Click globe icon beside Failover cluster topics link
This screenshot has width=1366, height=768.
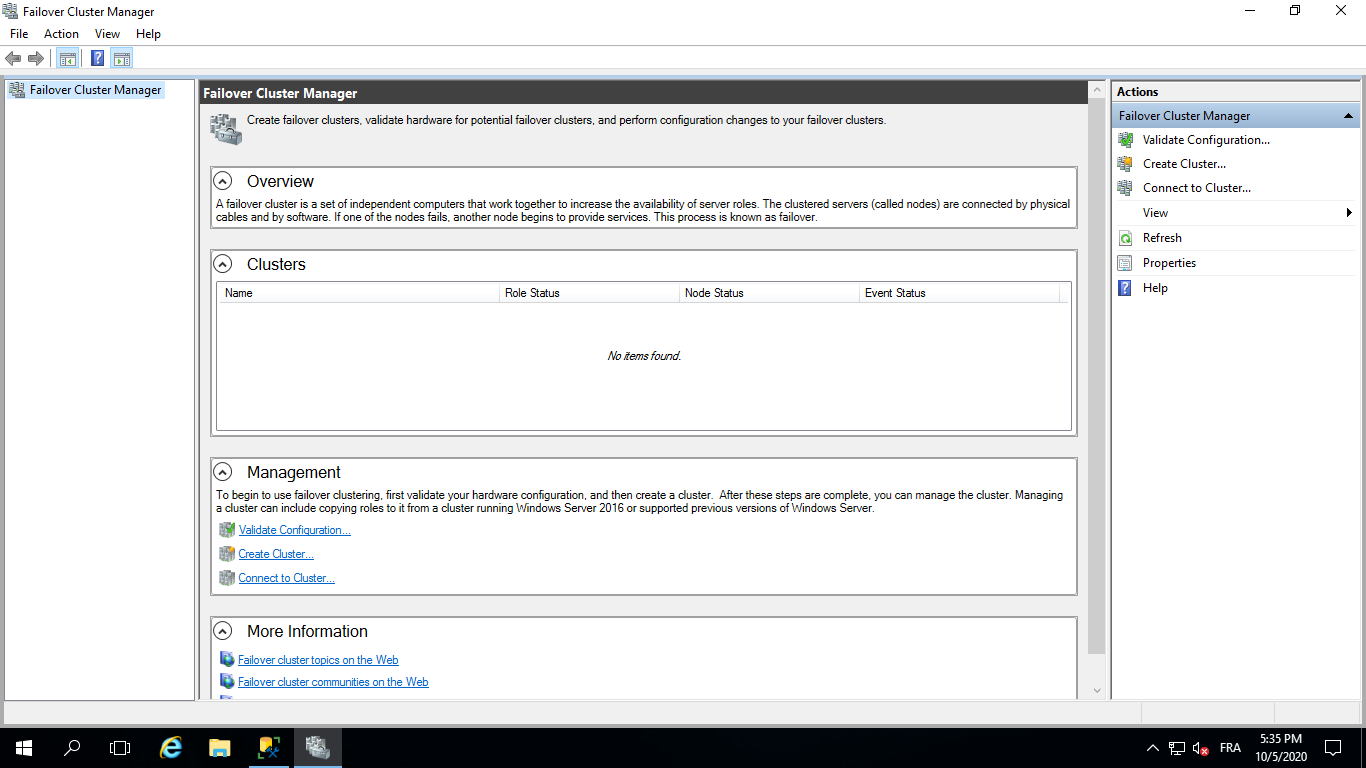tap(227, 660)
